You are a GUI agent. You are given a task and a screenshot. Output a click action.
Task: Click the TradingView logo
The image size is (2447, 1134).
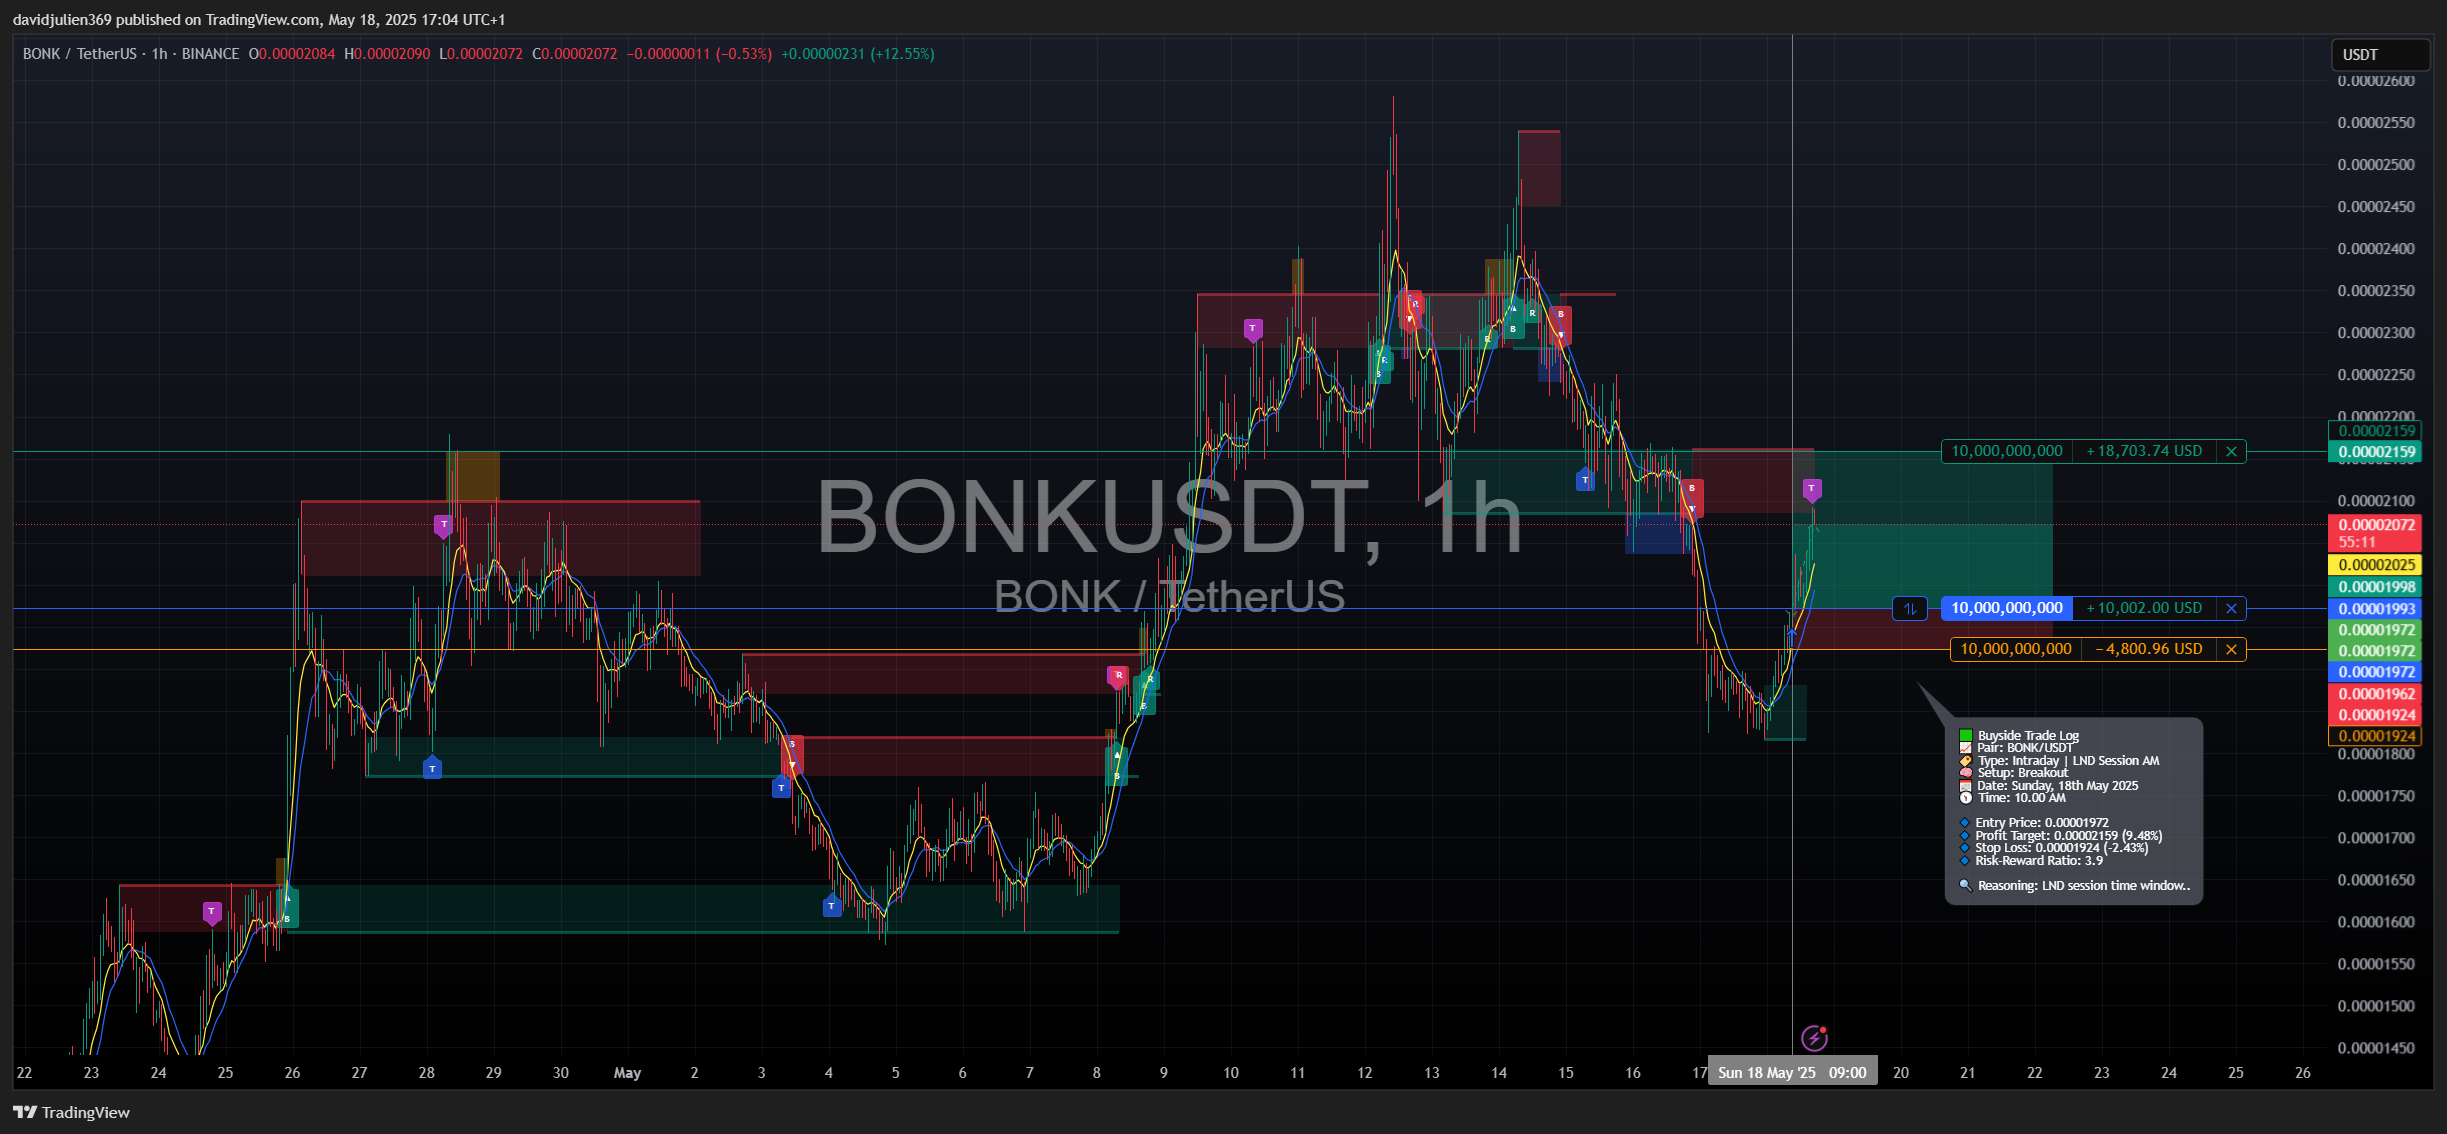(71, 1112)
